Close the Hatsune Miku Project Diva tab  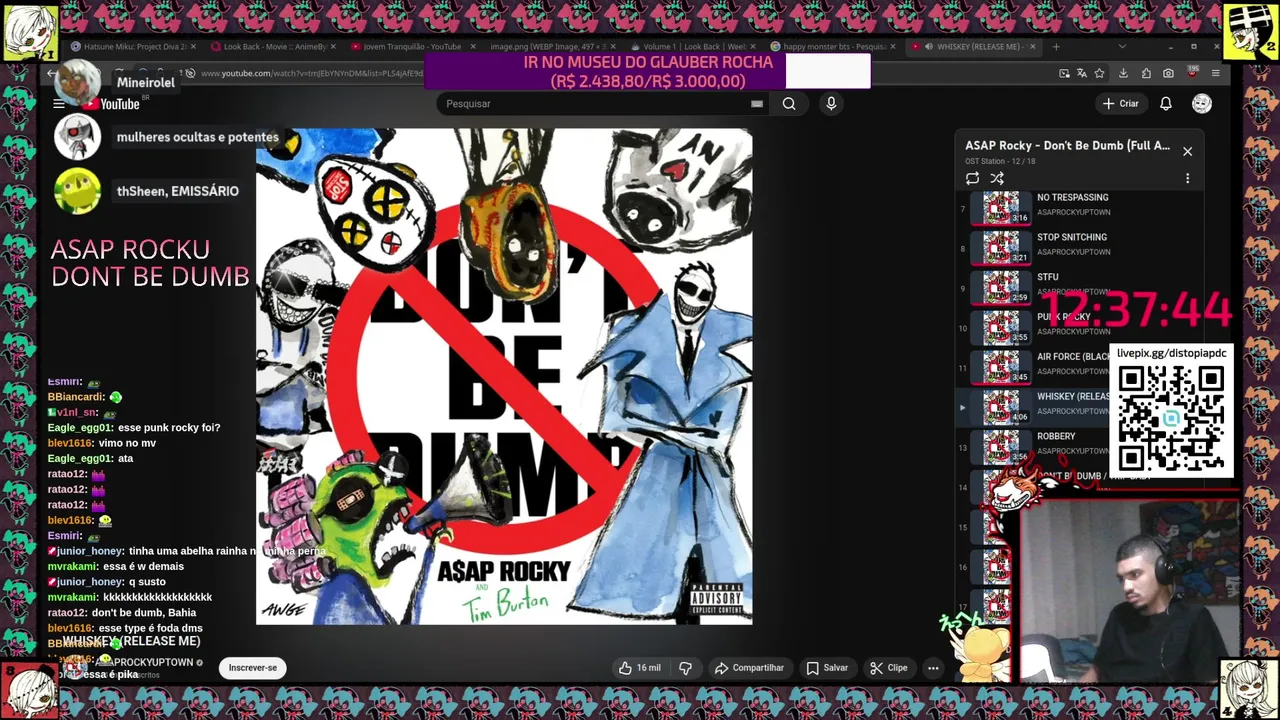click(x=193, y=46)
